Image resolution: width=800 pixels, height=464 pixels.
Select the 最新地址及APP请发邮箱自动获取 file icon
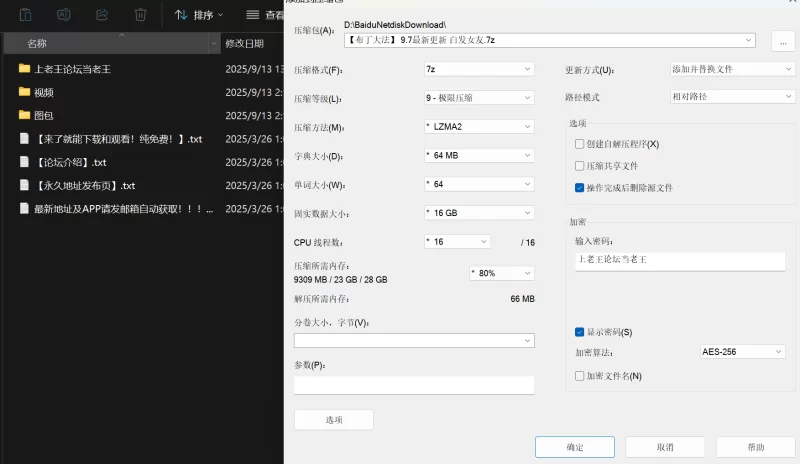[24, 208]
